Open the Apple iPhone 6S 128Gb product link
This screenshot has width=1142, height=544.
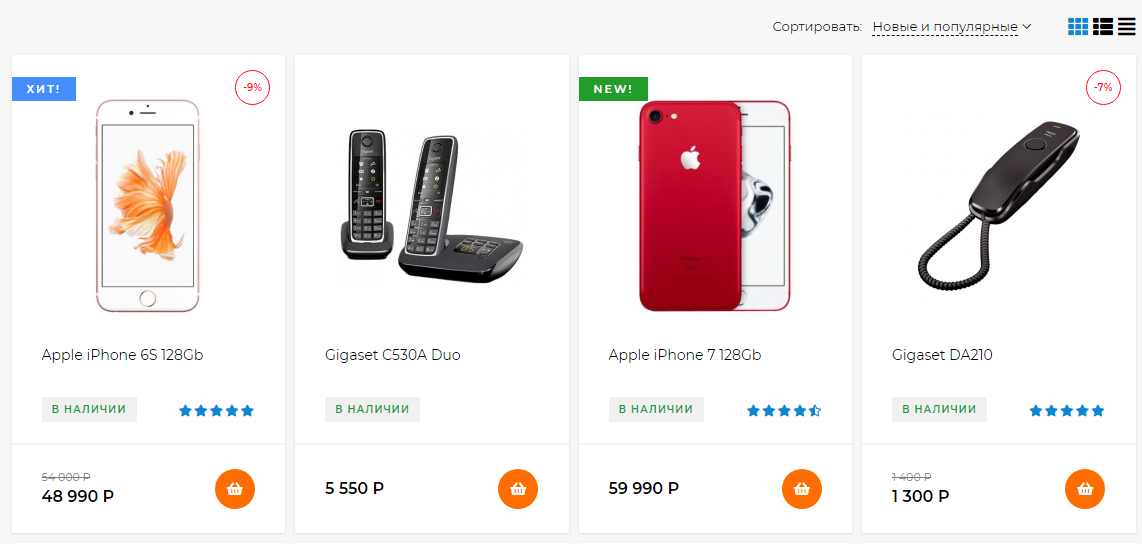coord(123,355)
